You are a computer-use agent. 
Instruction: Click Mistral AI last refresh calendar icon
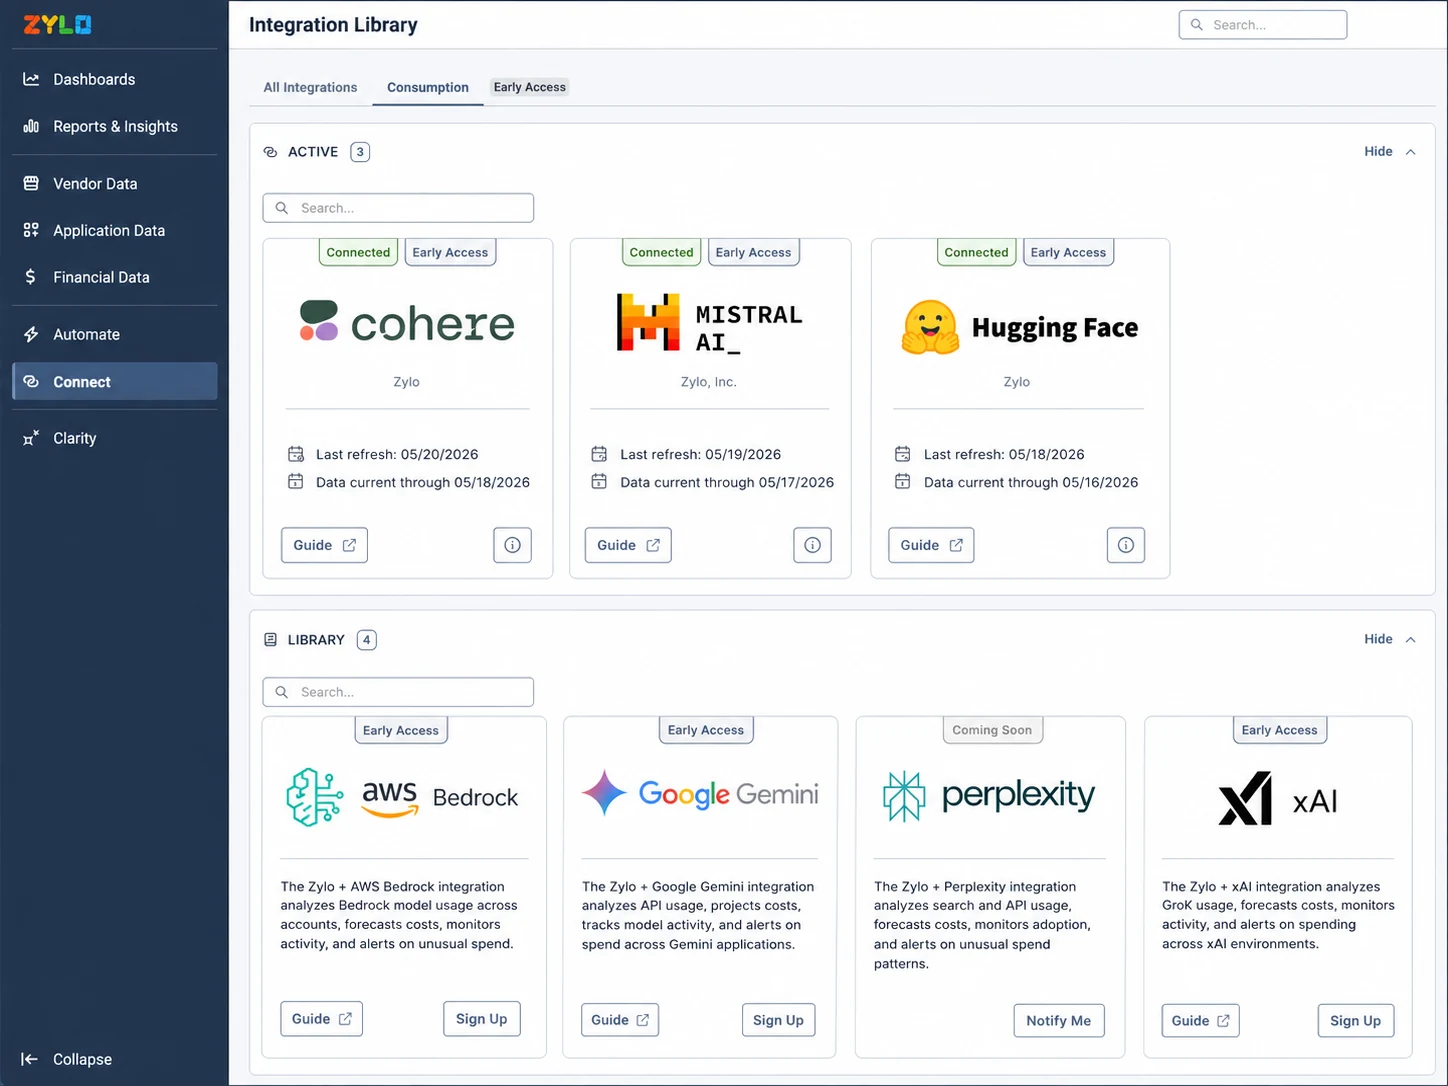coord(599,454)
